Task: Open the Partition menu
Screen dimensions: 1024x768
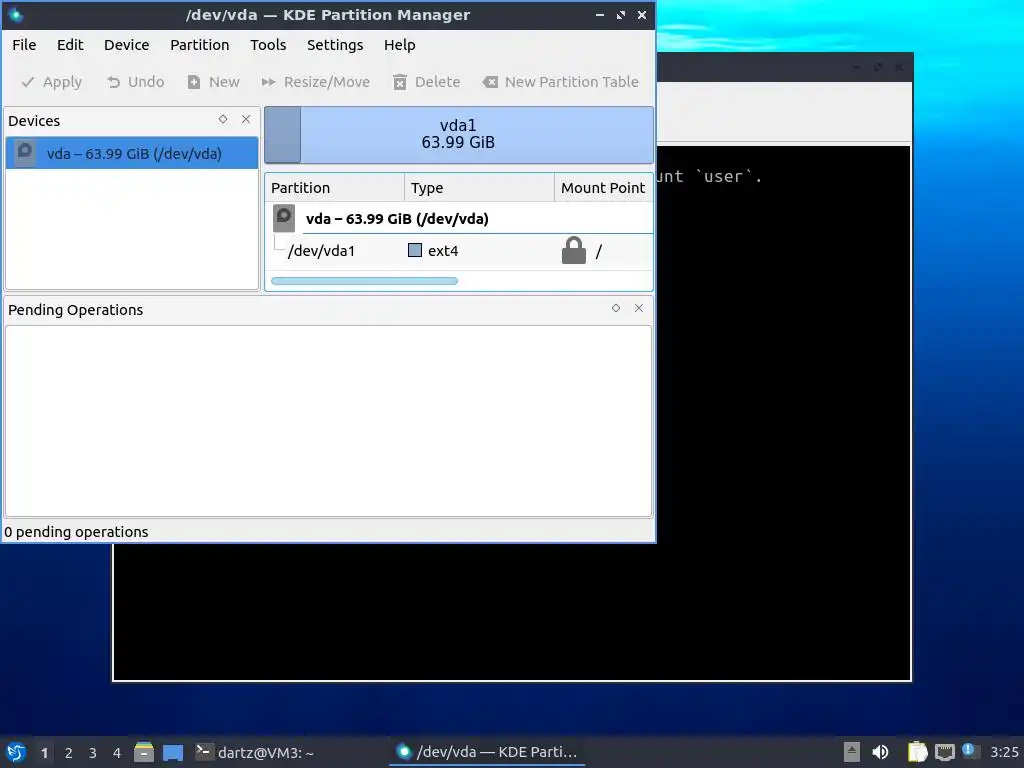Action: coord(200,45)
